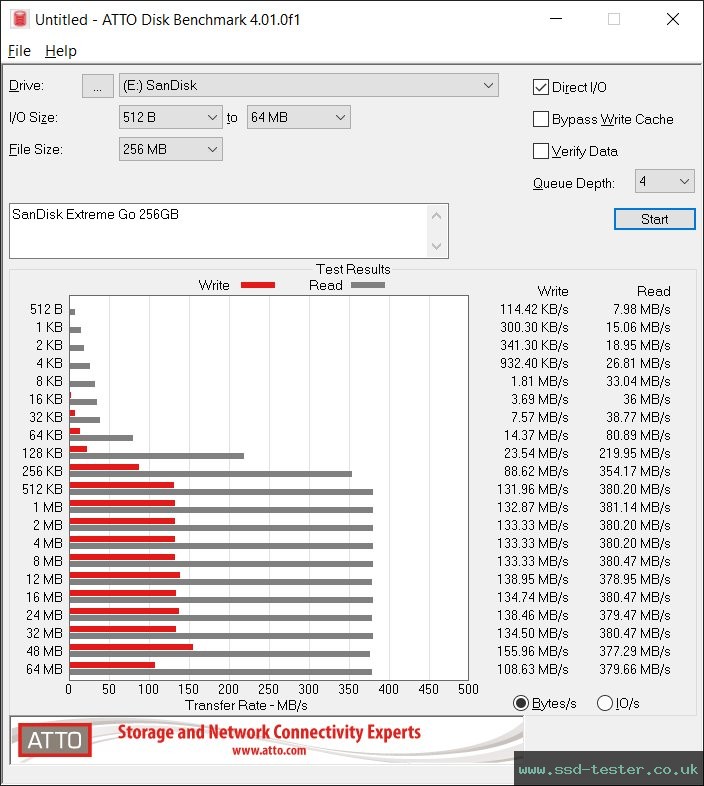Click the 88.62 MB/s write value
The width and height of the screenshot is (704, 786).
click(x=536, y=471)
